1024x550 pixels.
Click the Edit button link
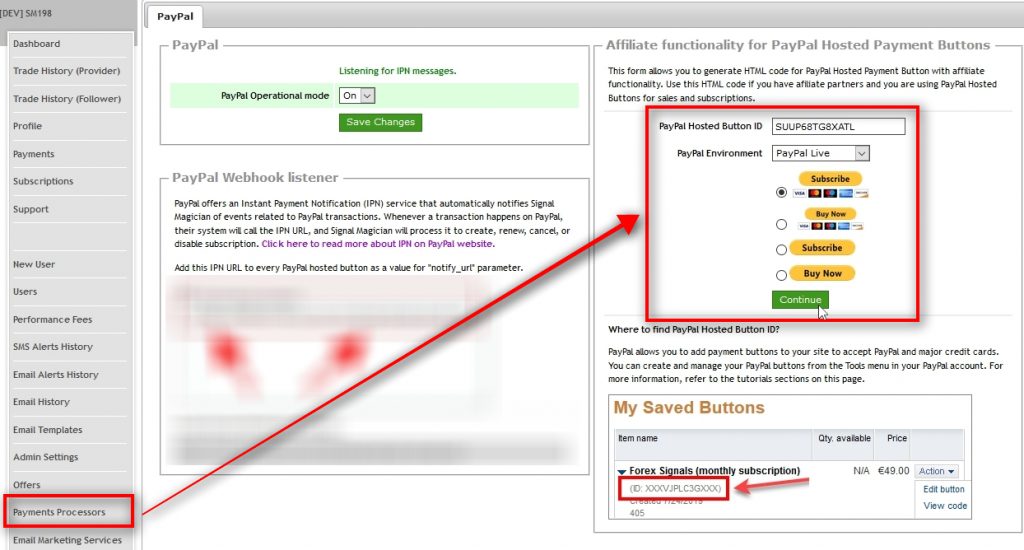point(943,489)
